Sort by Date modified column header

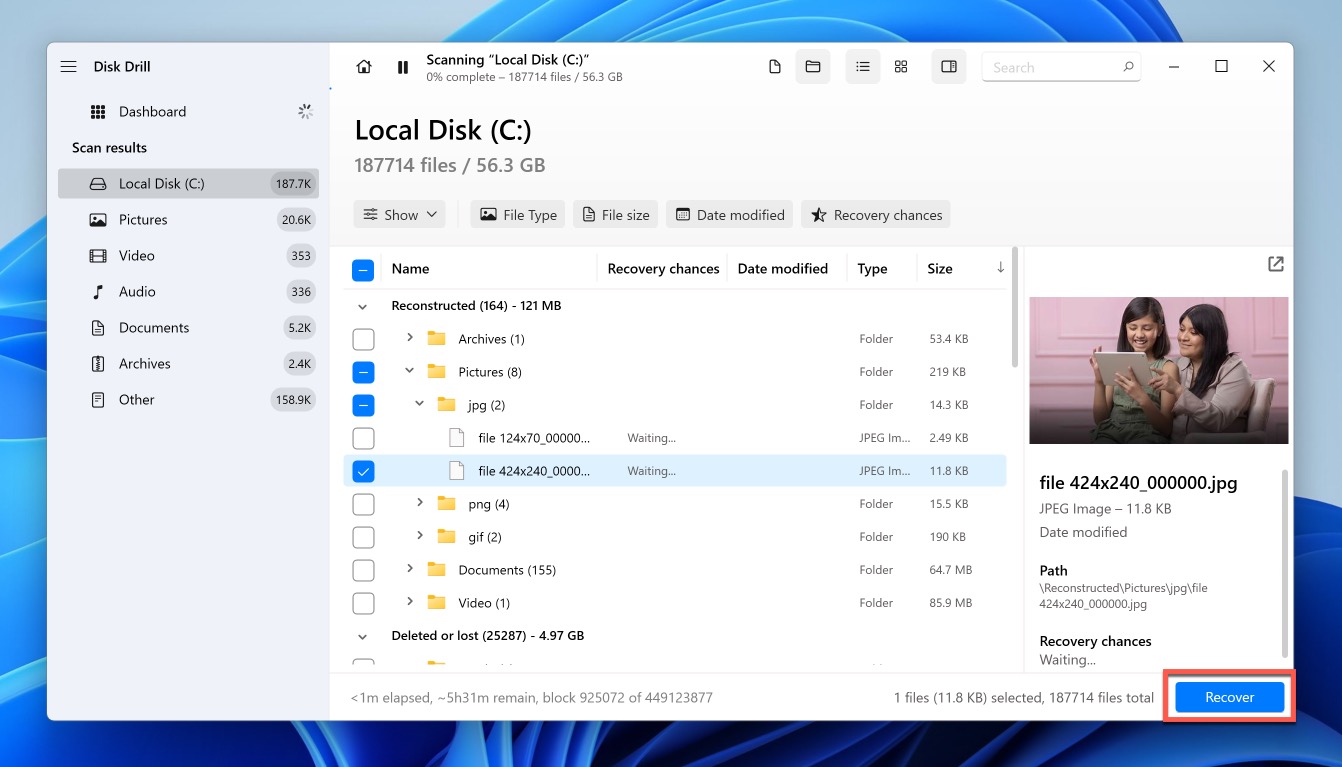pos(783,269)
